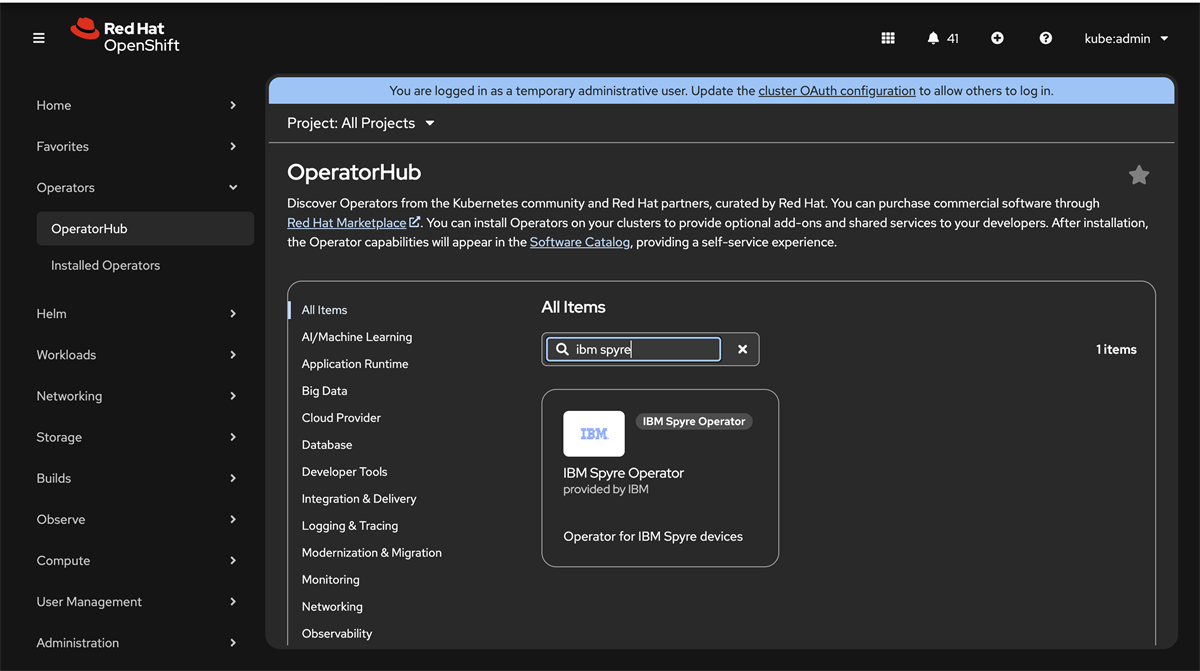The height and width of the screenshot is (671, 1200).
Task: Open the Software Catalog link
Action: 580,242
